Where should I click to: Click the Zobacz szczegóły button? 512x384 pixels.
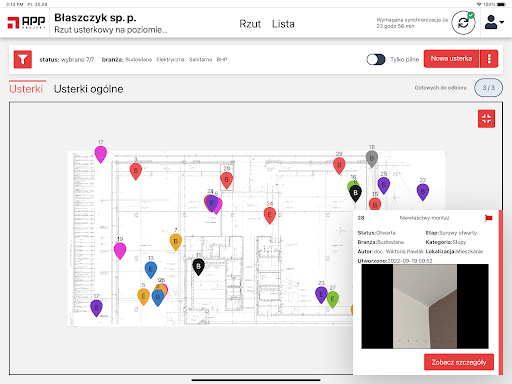[x=459, y=362]
